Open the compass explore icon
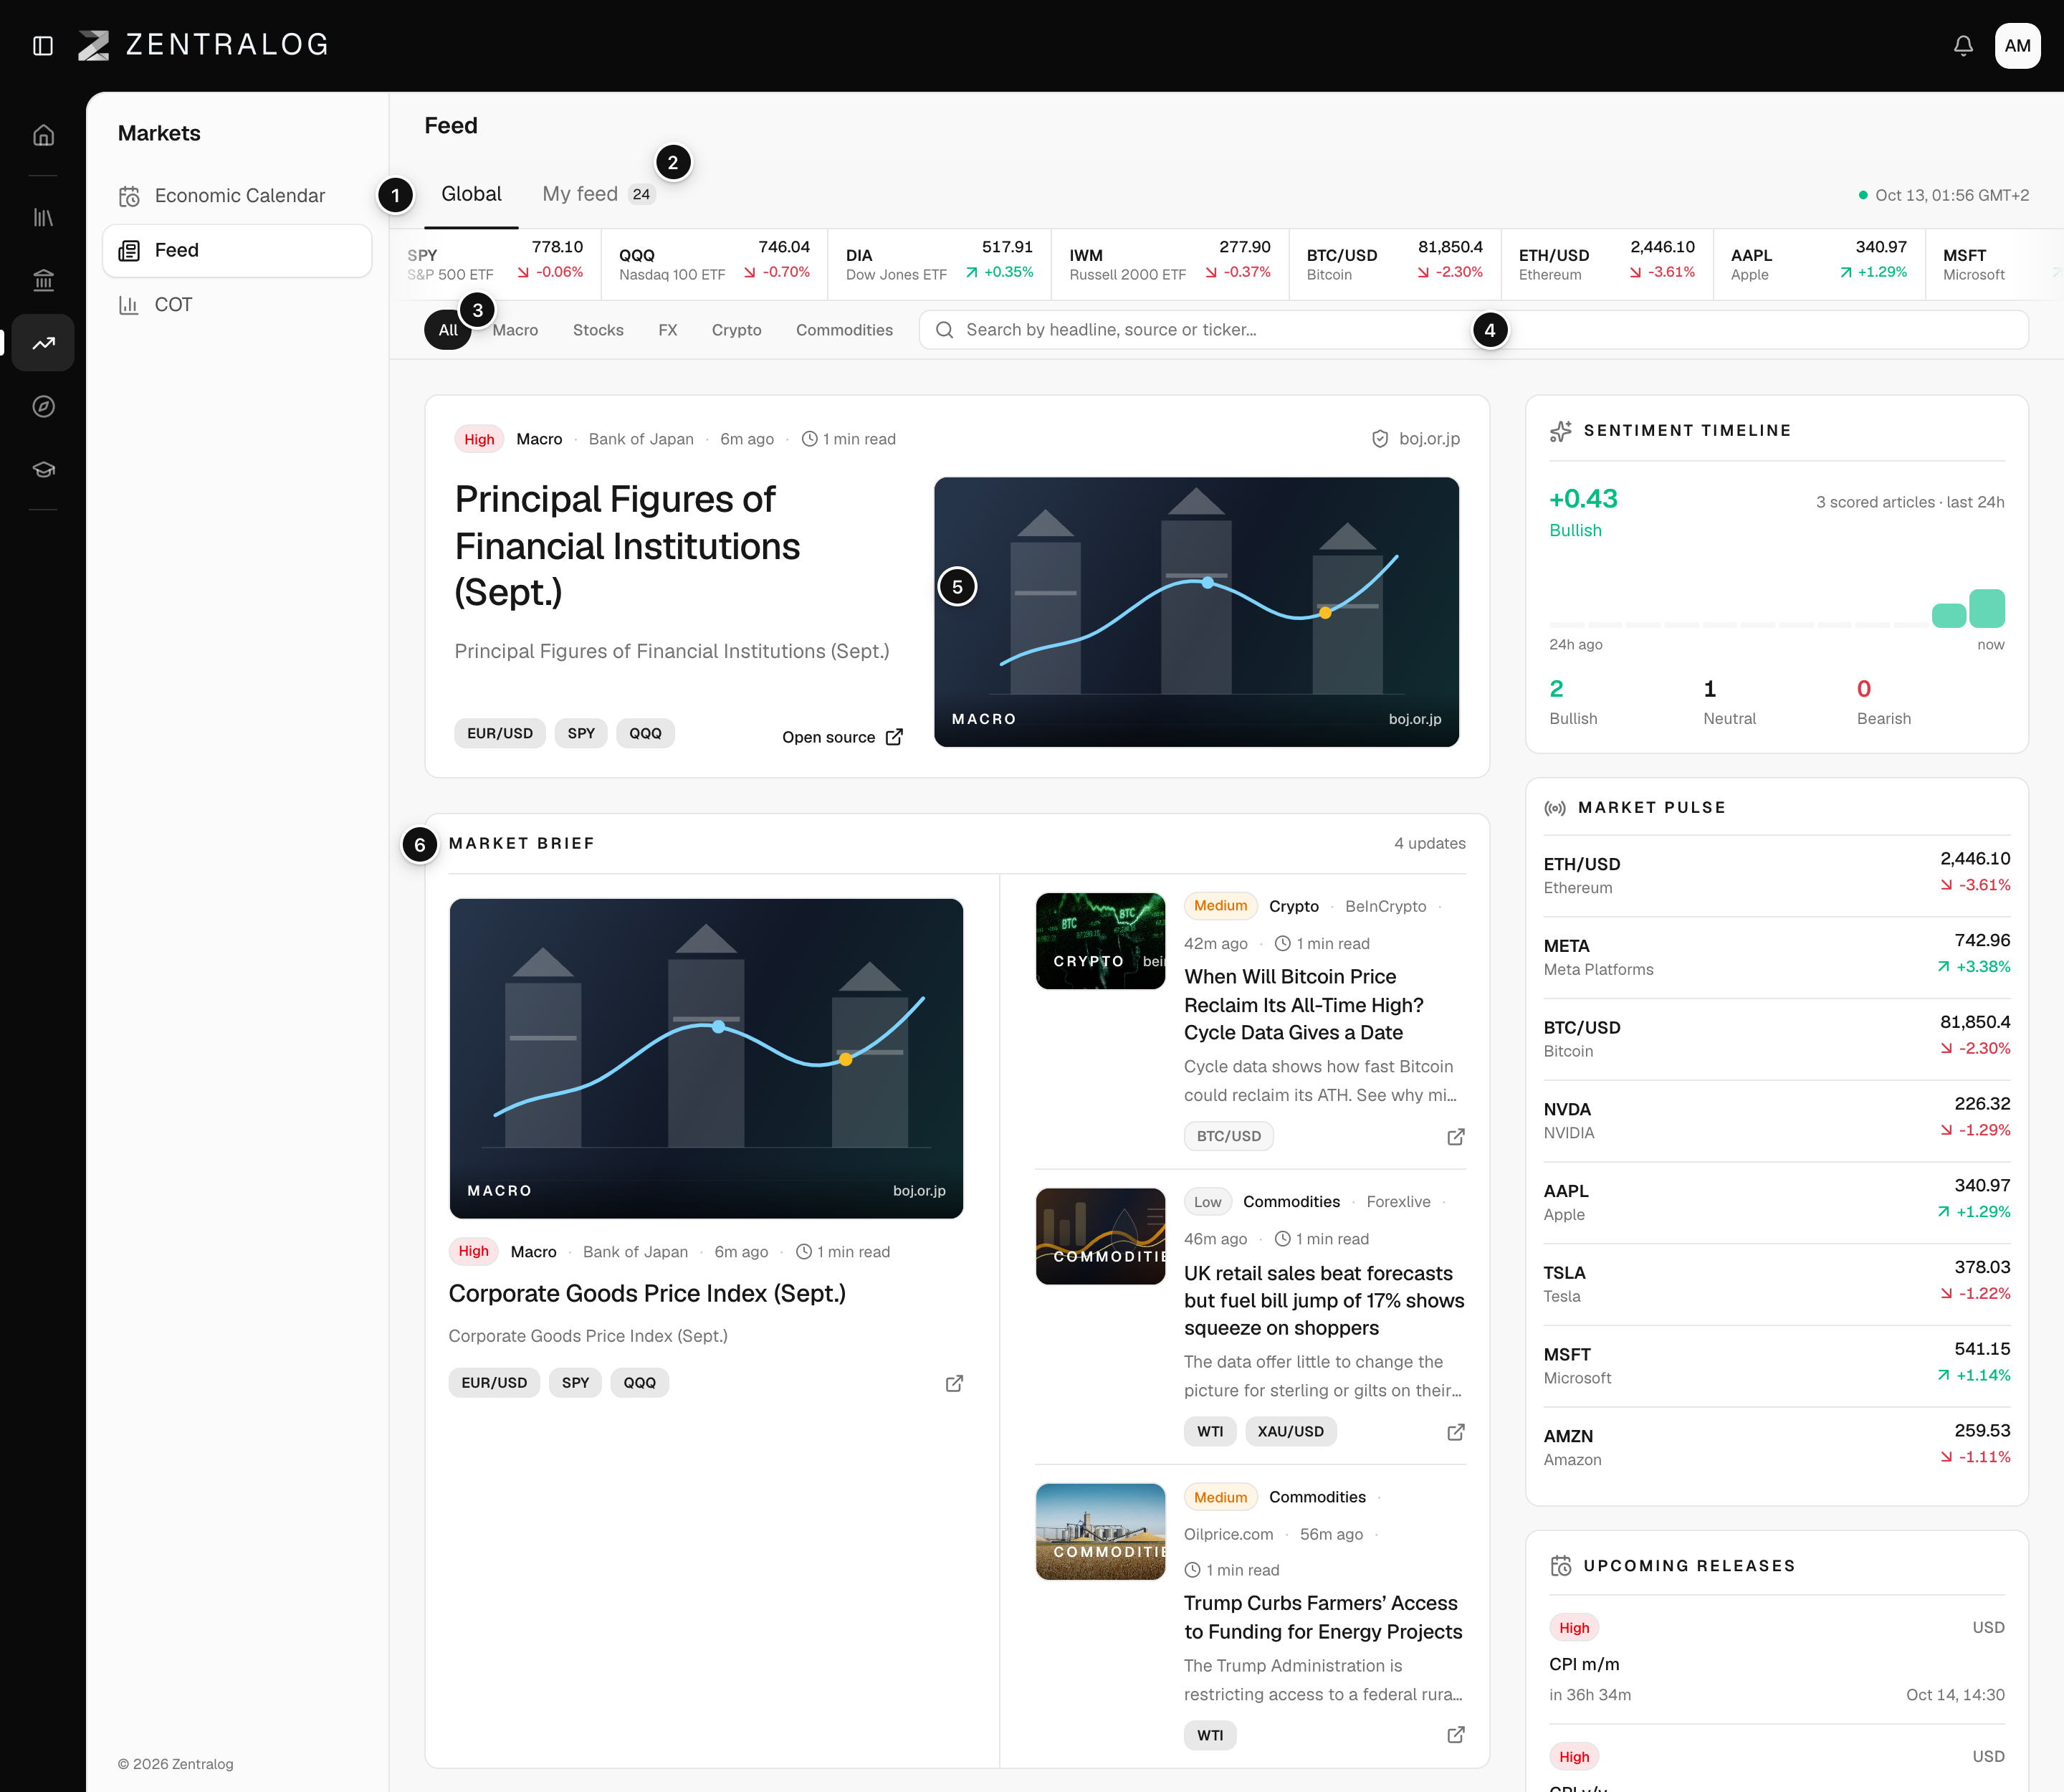This screenshot has height=1792, width=2064. pyautogui.click(x=43, y=406)
